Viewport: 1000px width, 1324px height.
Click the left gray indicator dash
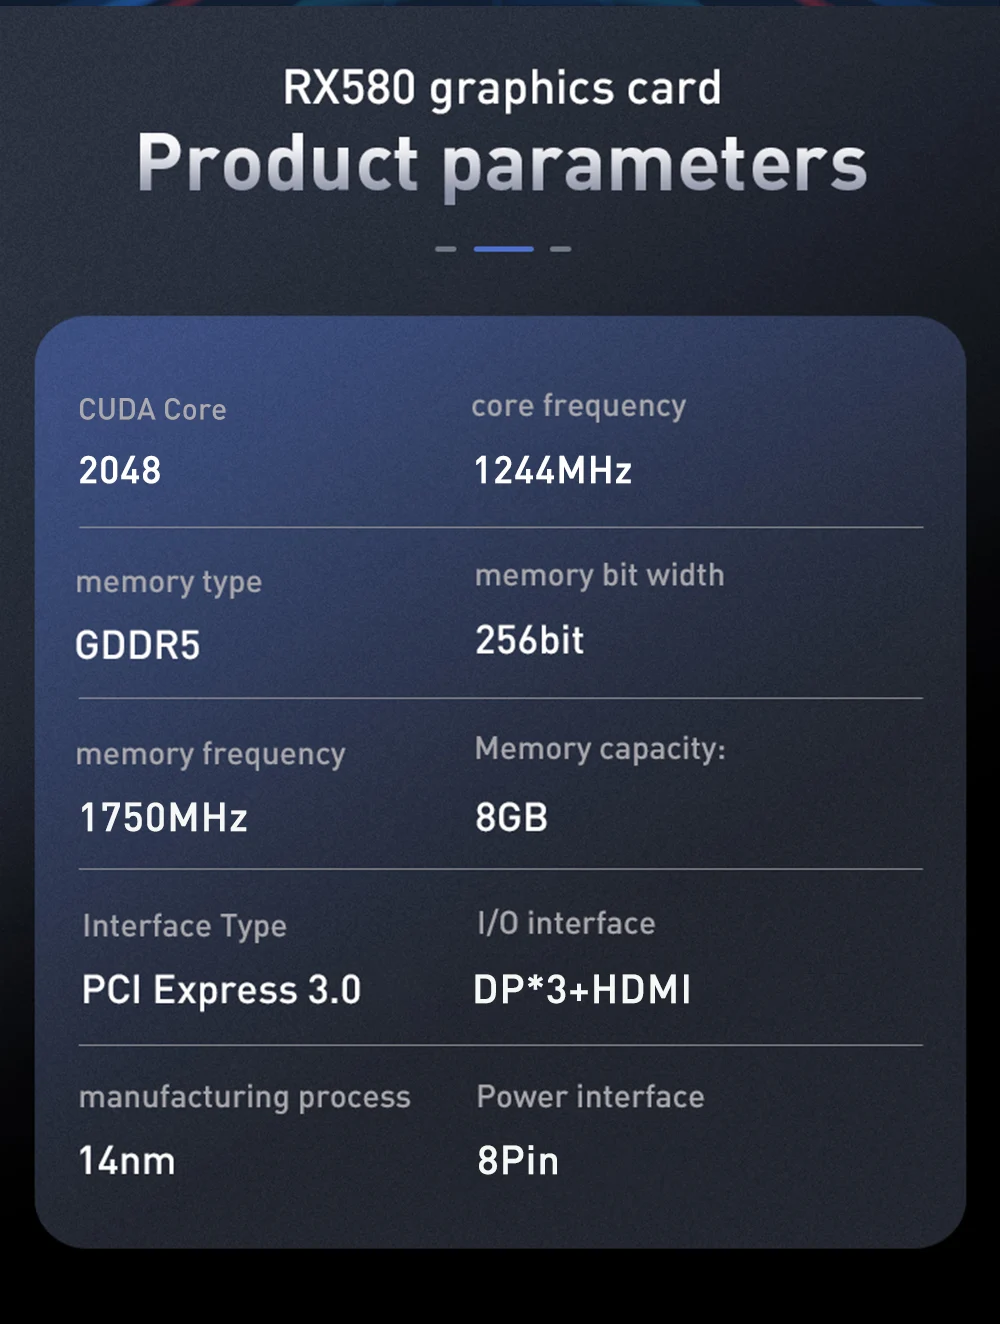click(446, 249)
